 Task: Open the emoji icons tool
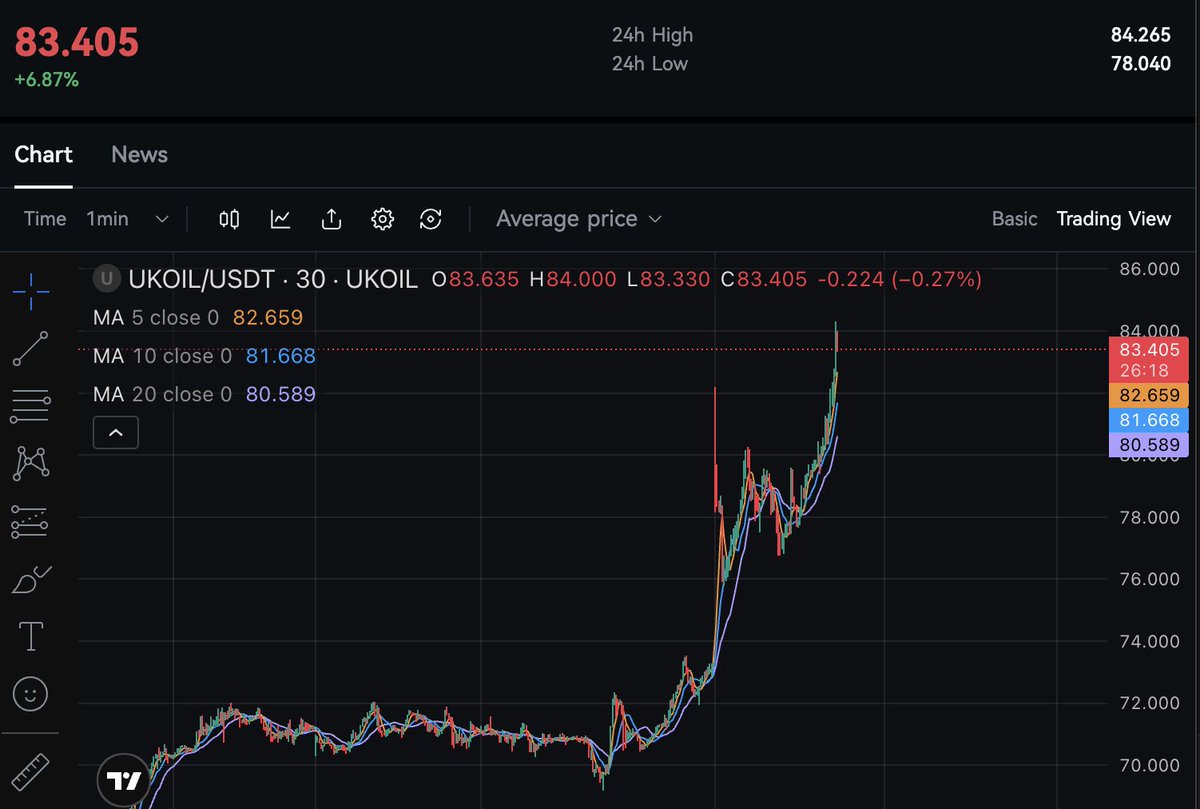[x=31, y=693]
